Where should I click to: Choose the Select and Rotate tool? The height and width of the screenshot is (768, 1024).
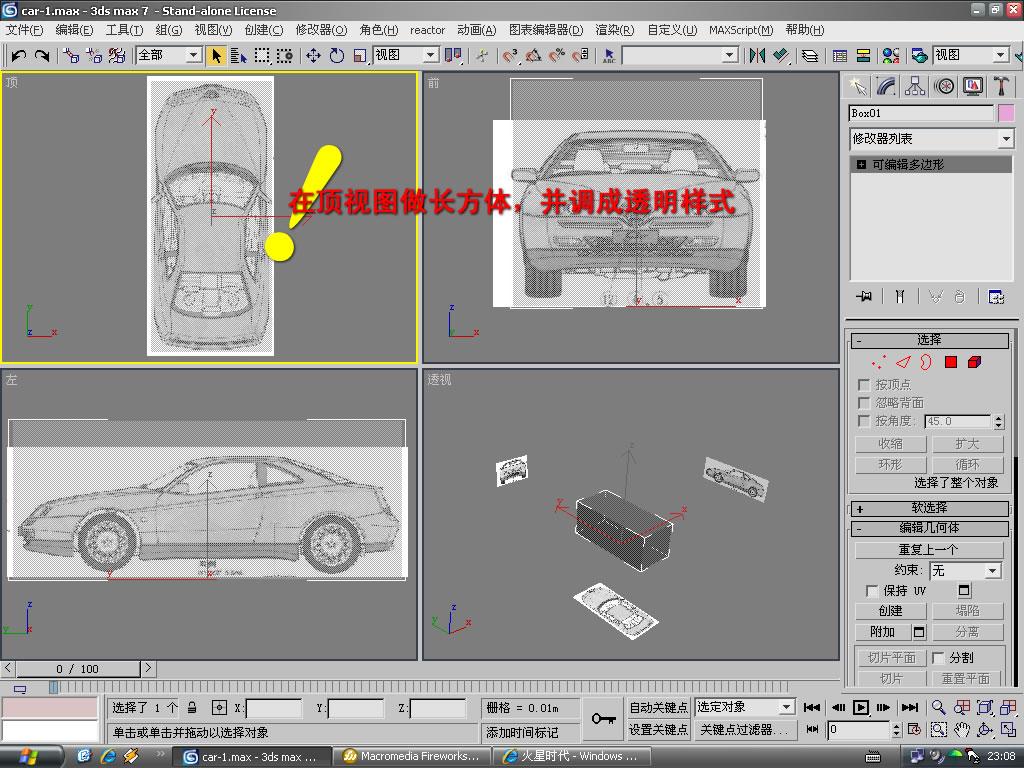pos(336,56)
